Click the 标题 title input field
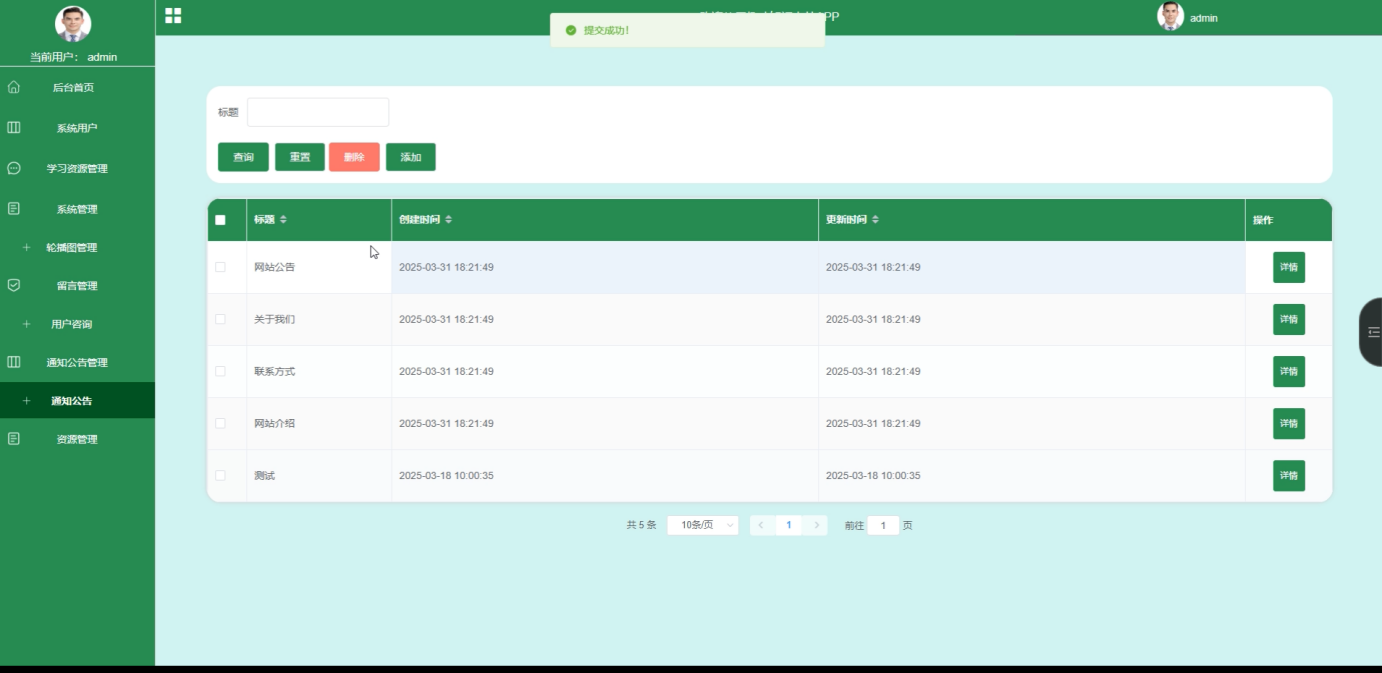 tap(320, 111)
